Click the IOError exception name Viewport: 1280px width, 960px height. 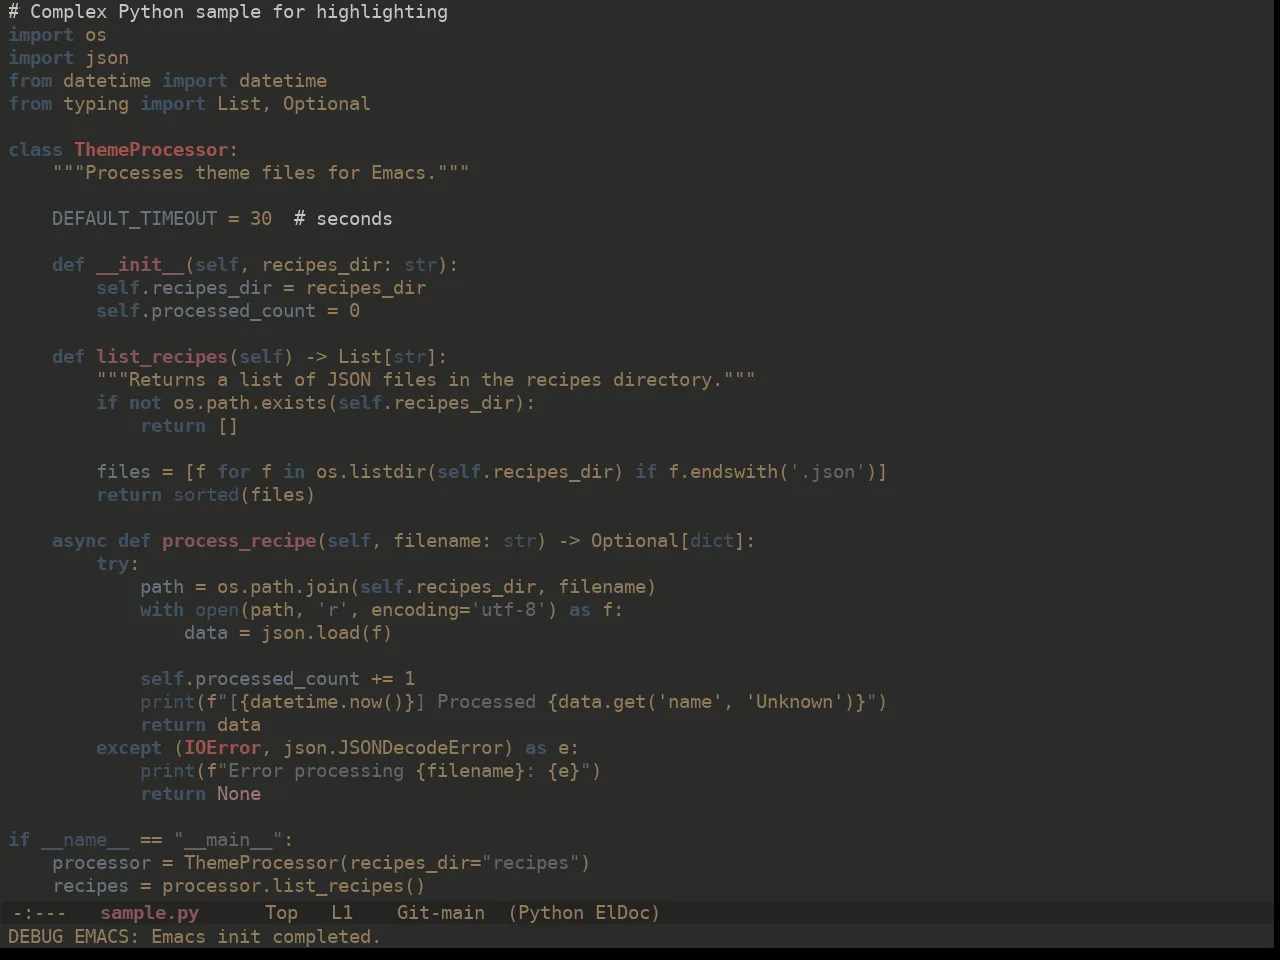(222, 748)
